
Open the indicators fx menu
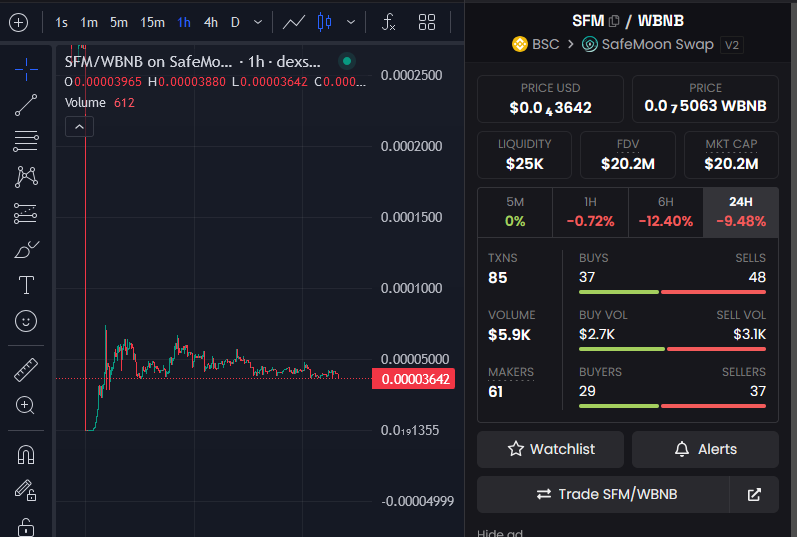point(388,22)
